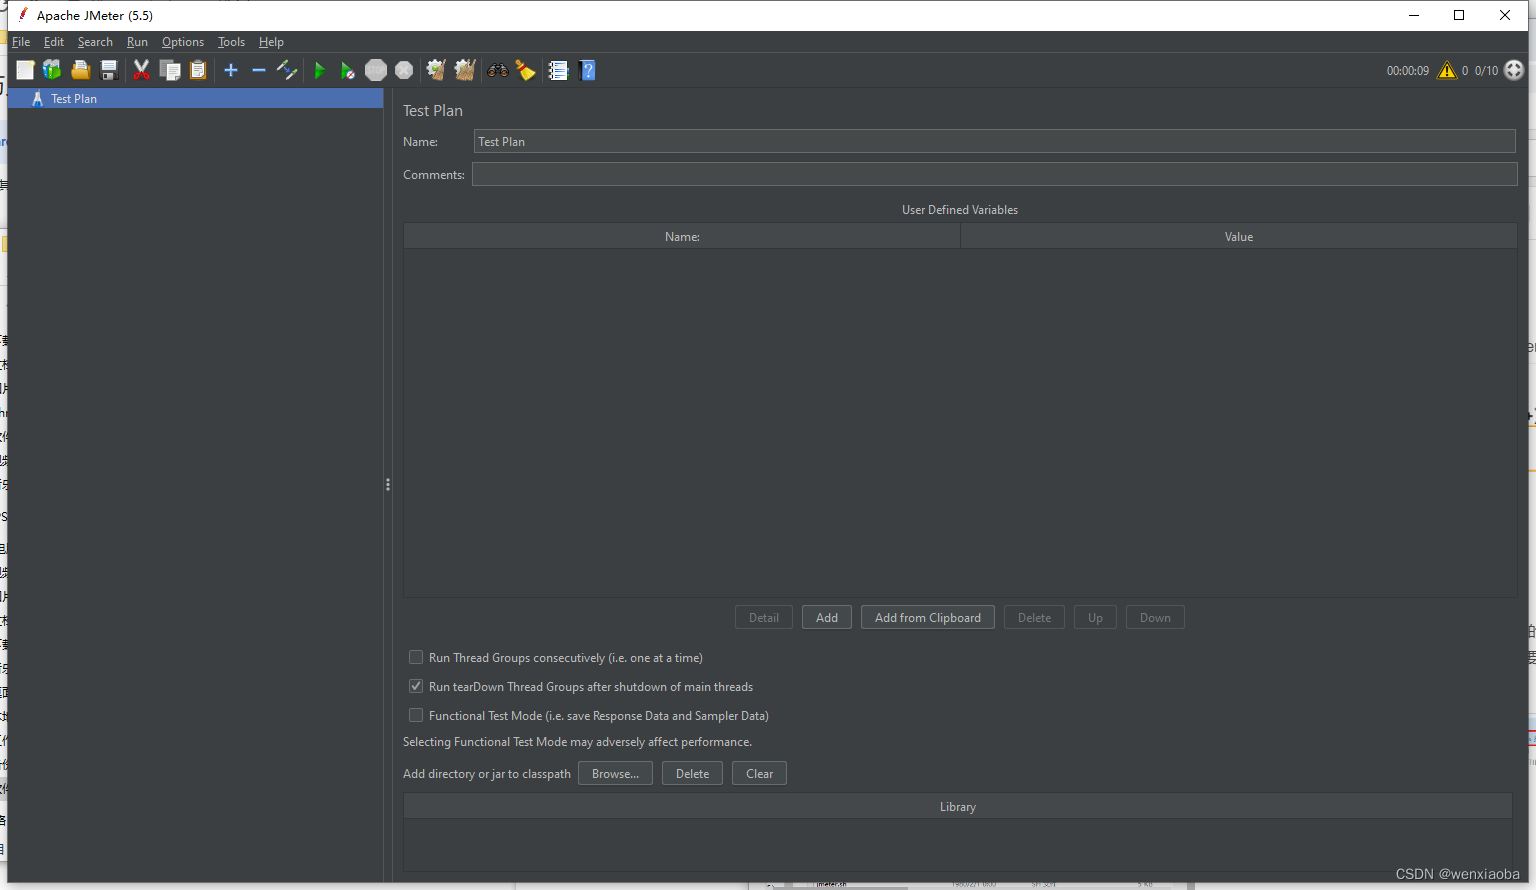Image resolution: width=1536 pixels, height=890 pixels.
Task: Browse for a classpath jar
Action: click(615, 773)
